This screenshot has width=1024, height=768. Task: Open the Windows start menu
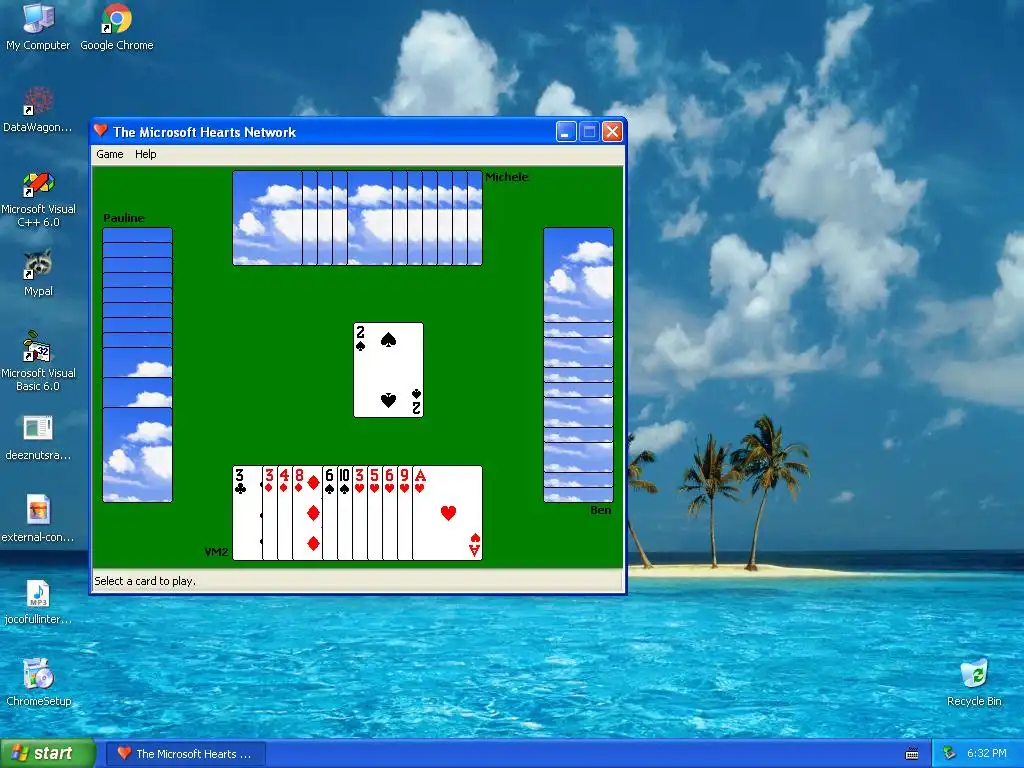[48, 754]
